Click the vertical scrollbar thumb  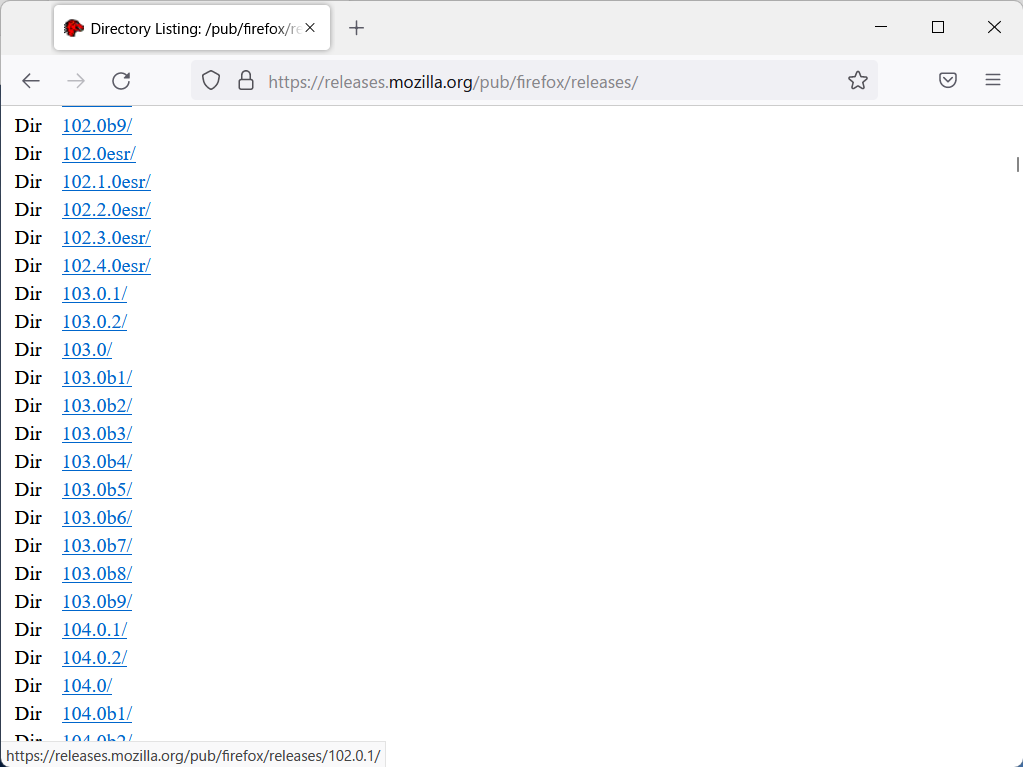(1017, 164)
